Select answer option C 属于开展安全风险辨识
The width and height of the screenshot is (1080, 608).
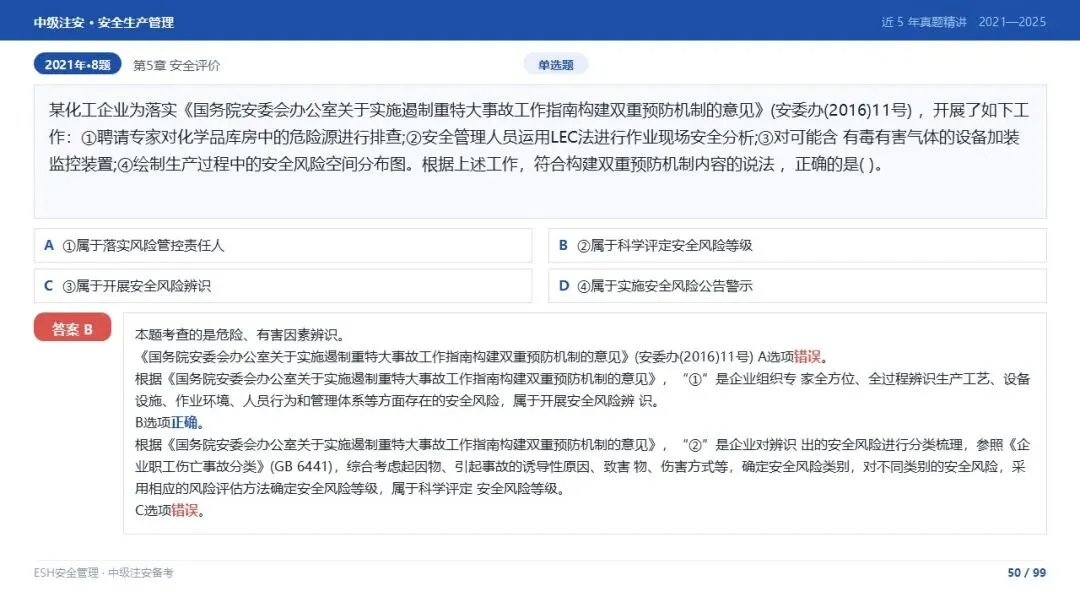283,286
